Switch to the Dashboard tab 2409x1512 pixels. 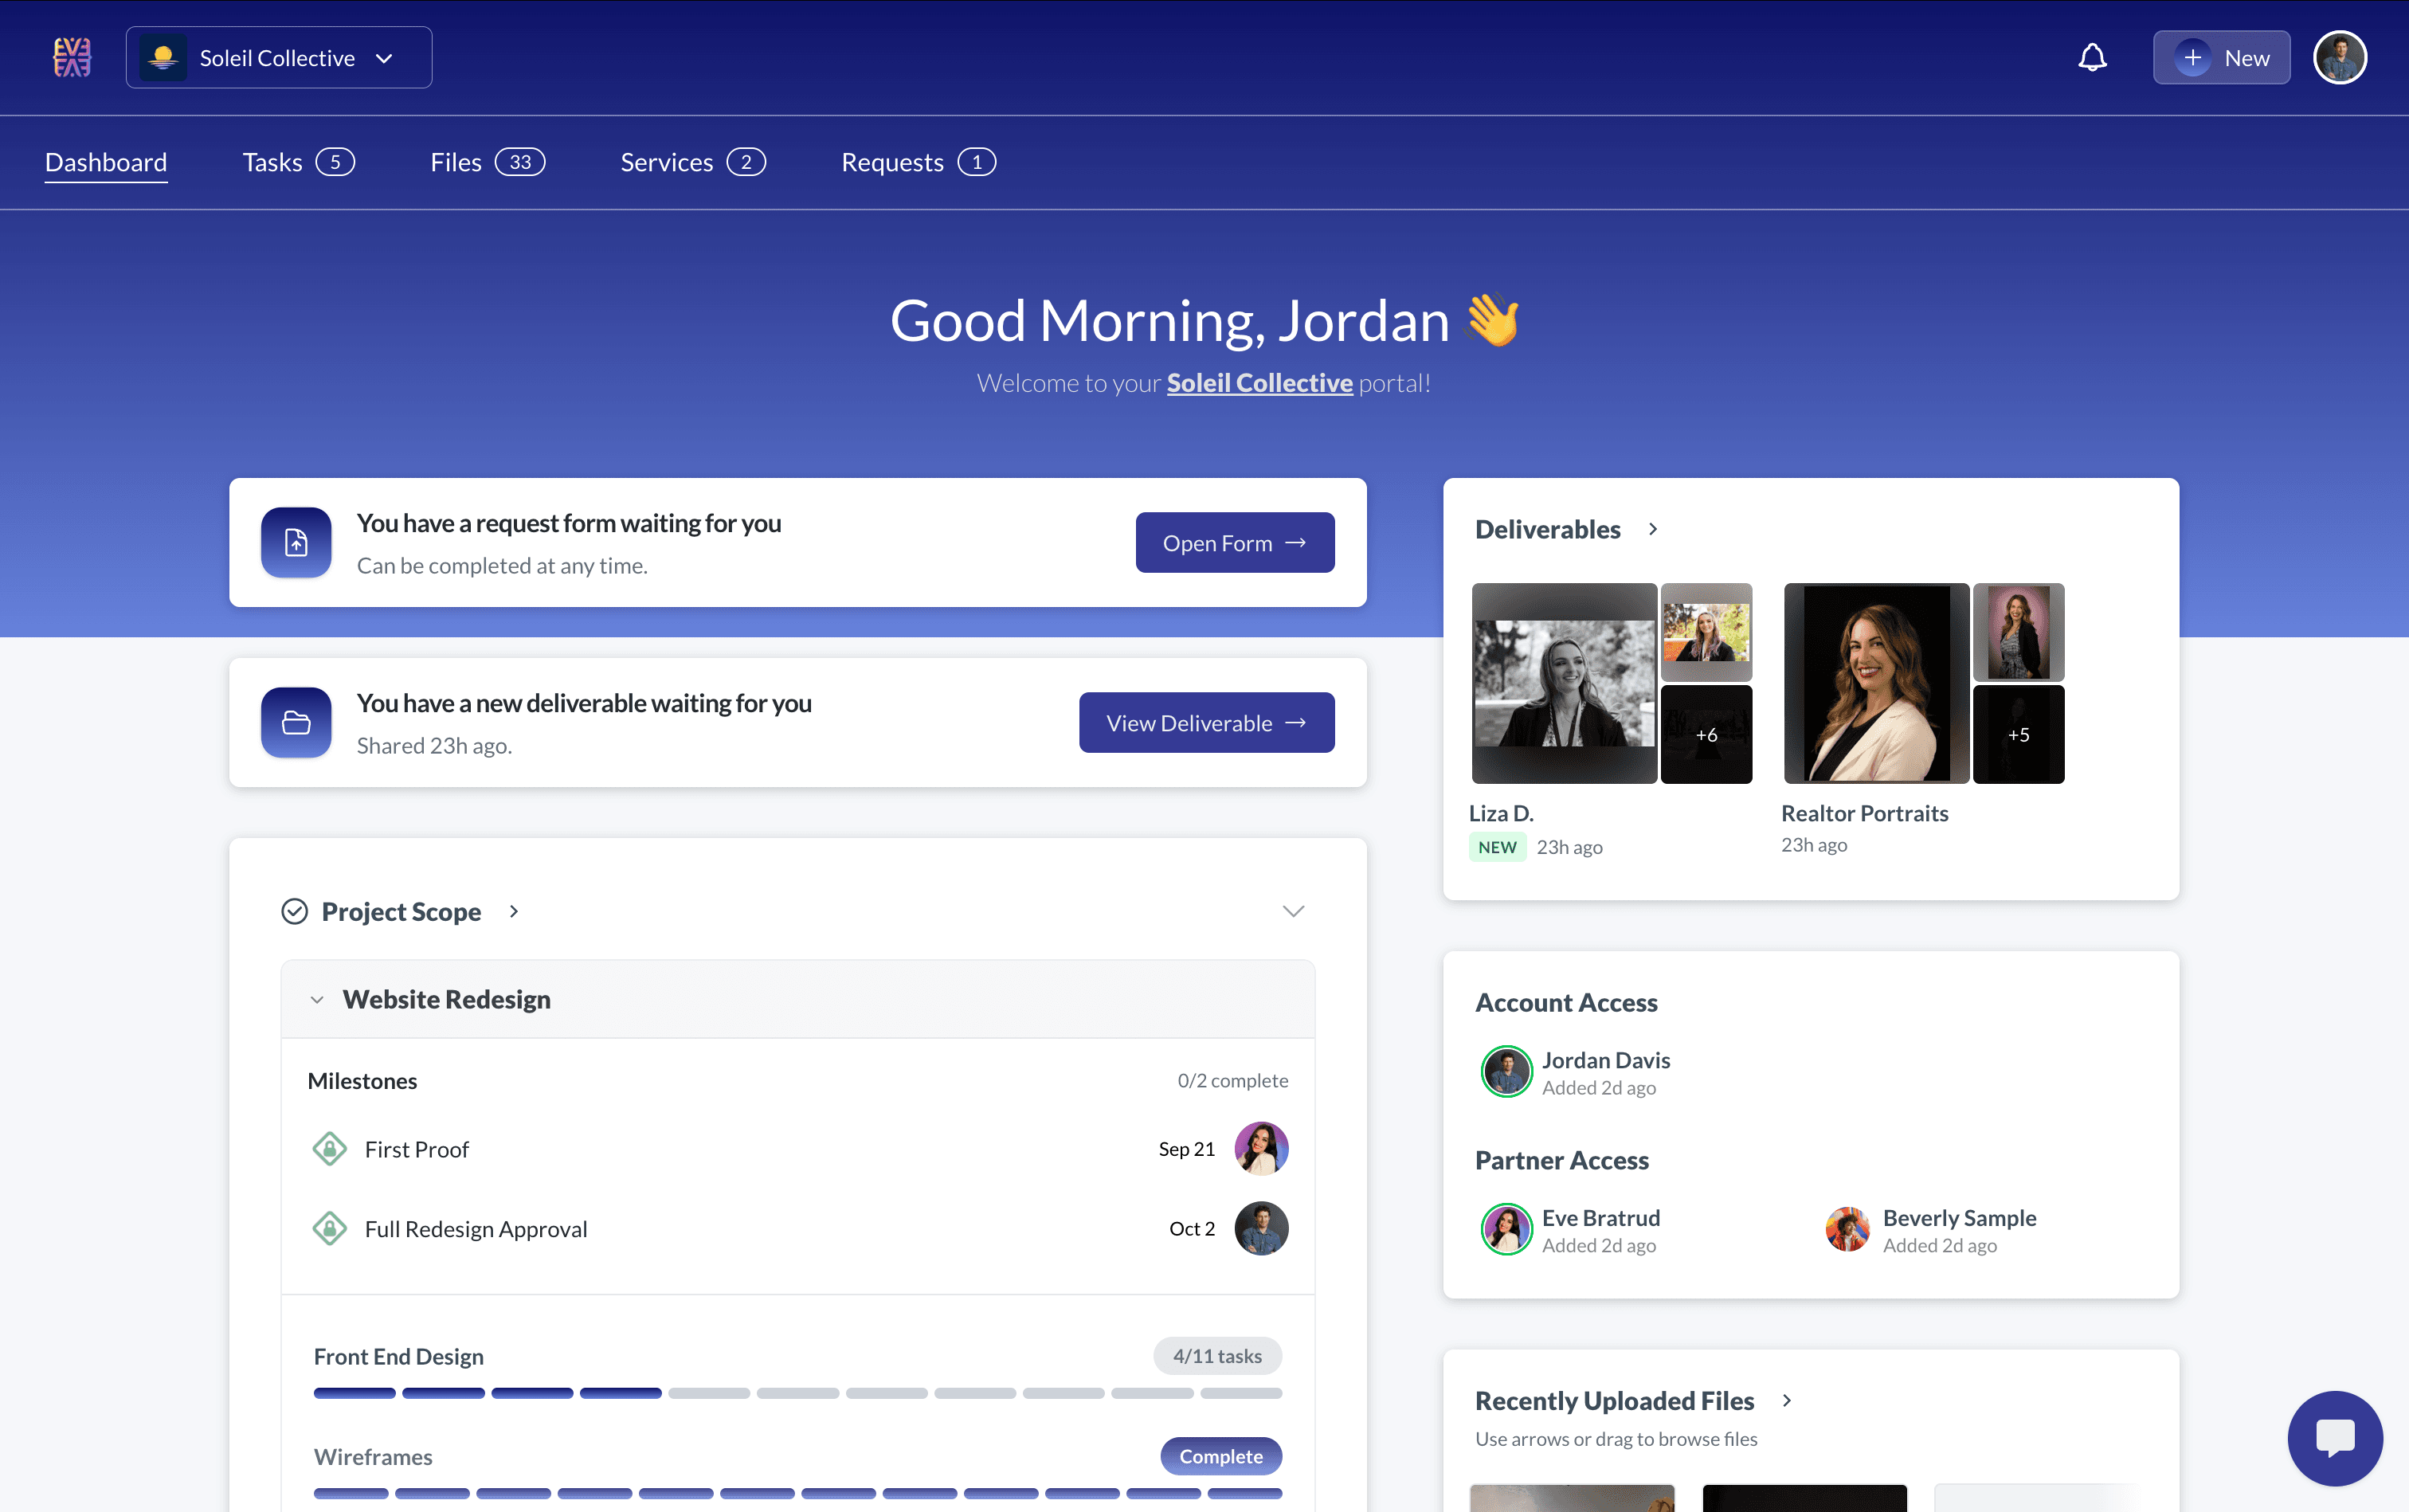106,162
